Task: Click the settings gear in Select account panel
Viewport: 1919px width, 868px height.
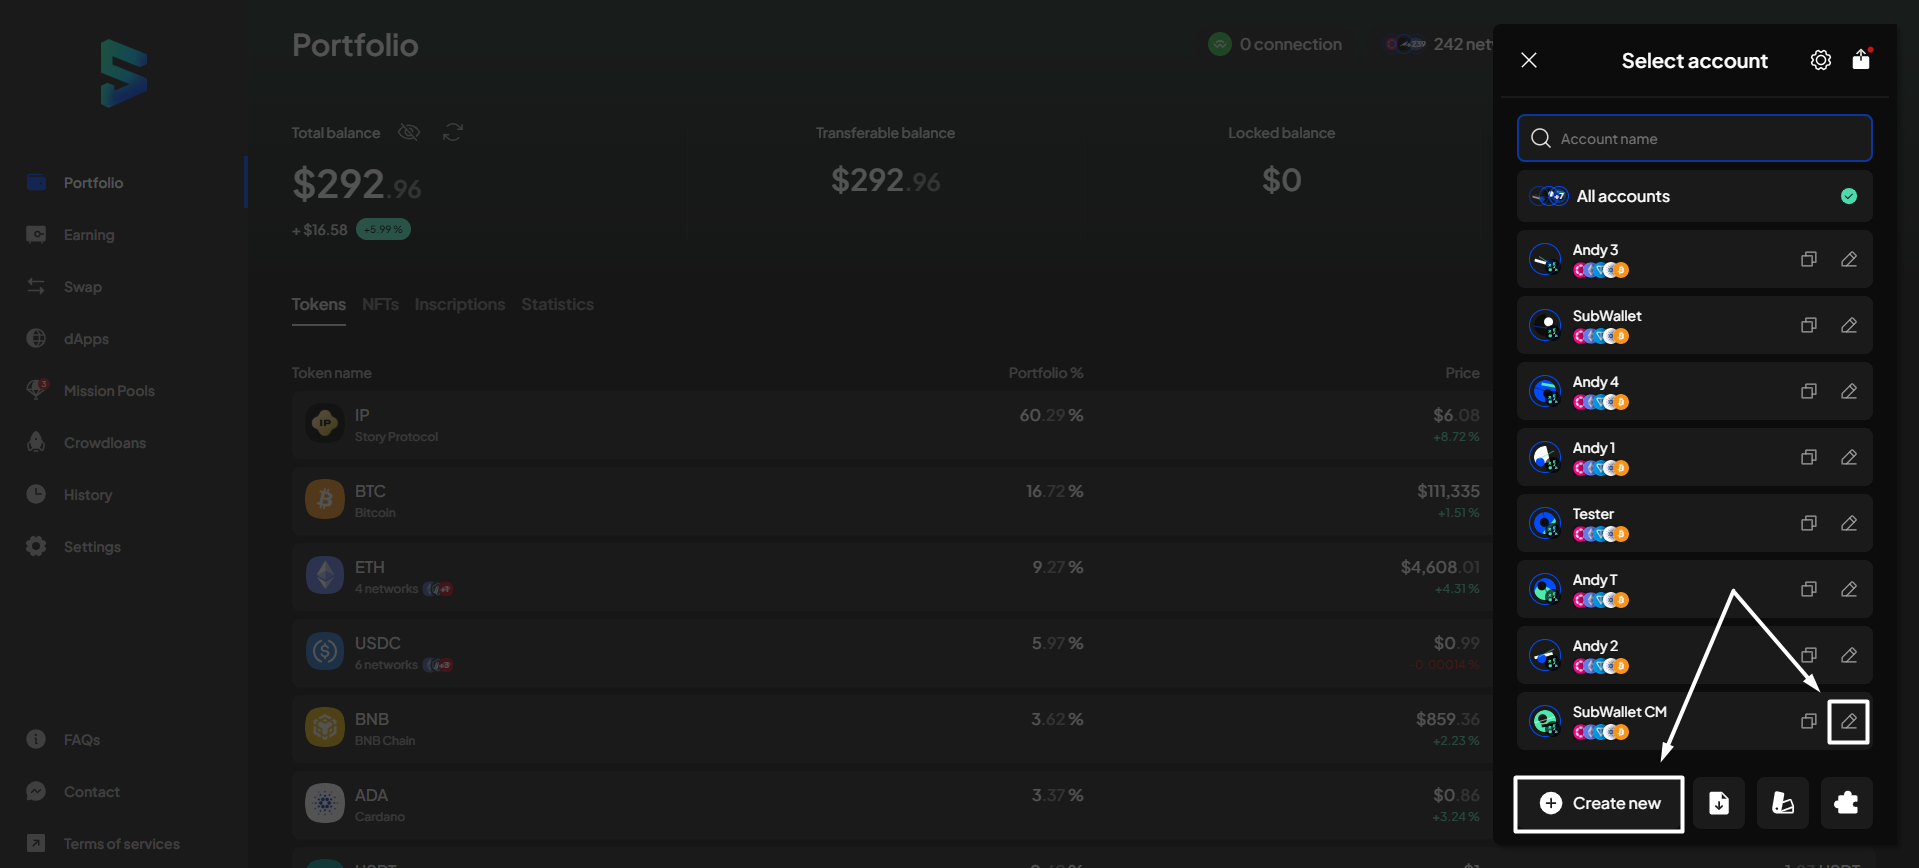Action: 1820,60
